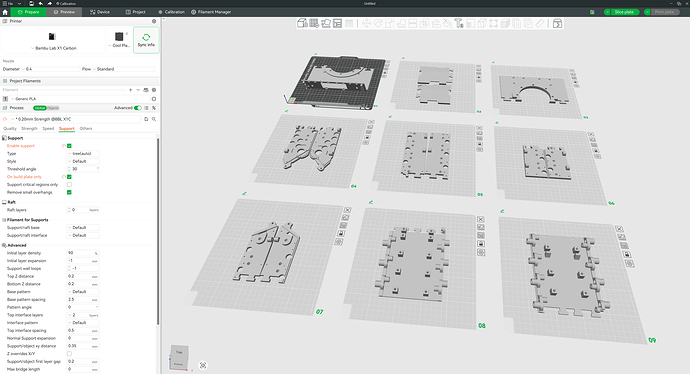The width and height of the screenshot is (690, 374).
Task: Save the process preset icon
Action: point(146,119)
